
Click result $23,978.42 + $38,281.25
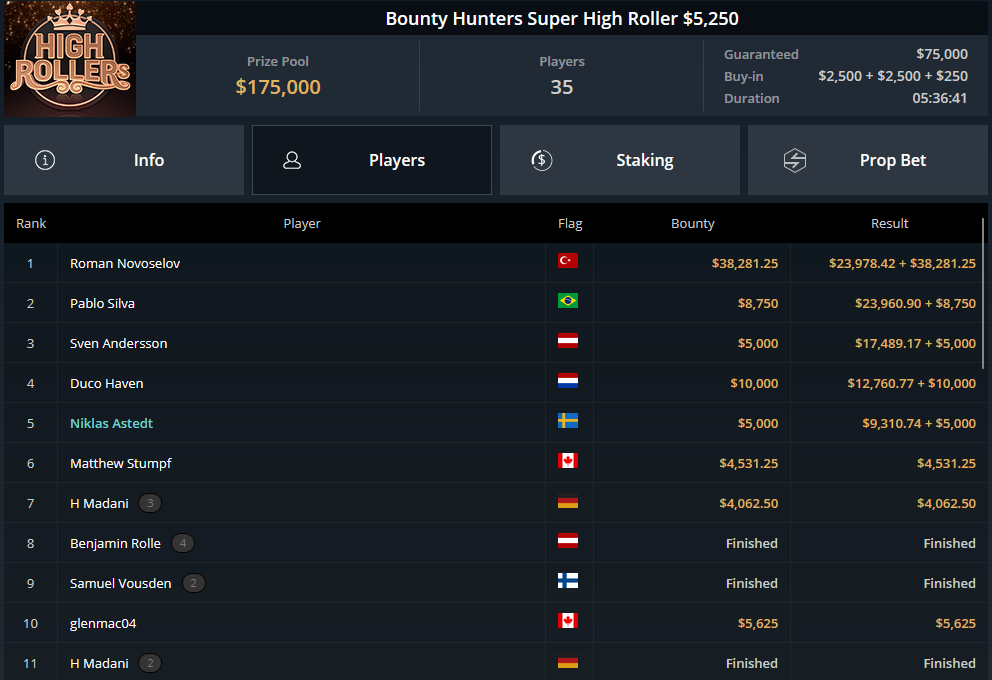coord(902,263)
